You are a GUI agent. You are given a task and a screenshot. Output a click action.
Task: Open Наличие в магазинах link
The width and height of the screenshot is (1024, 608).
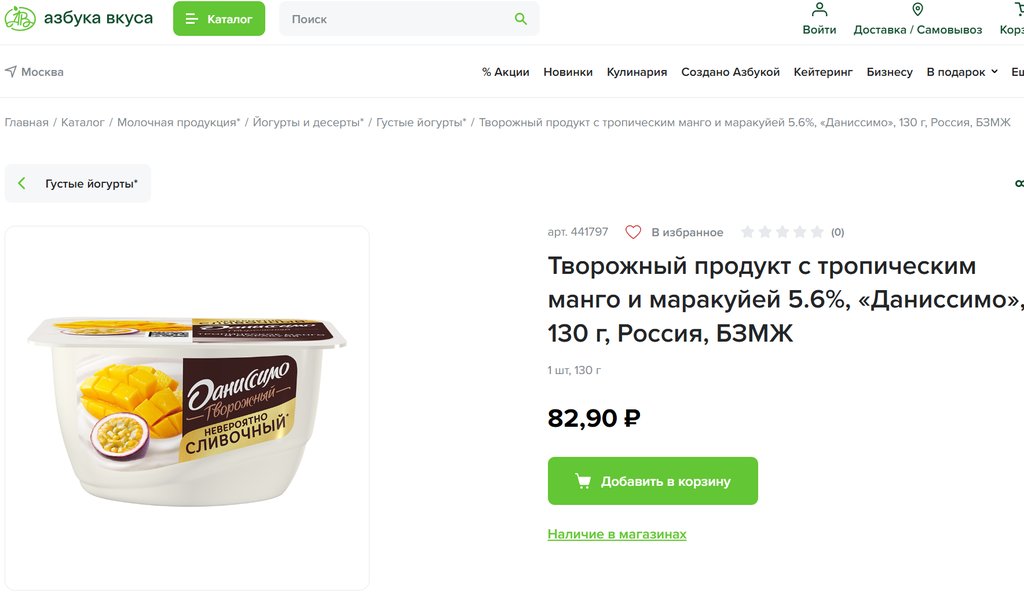point(617,534)
